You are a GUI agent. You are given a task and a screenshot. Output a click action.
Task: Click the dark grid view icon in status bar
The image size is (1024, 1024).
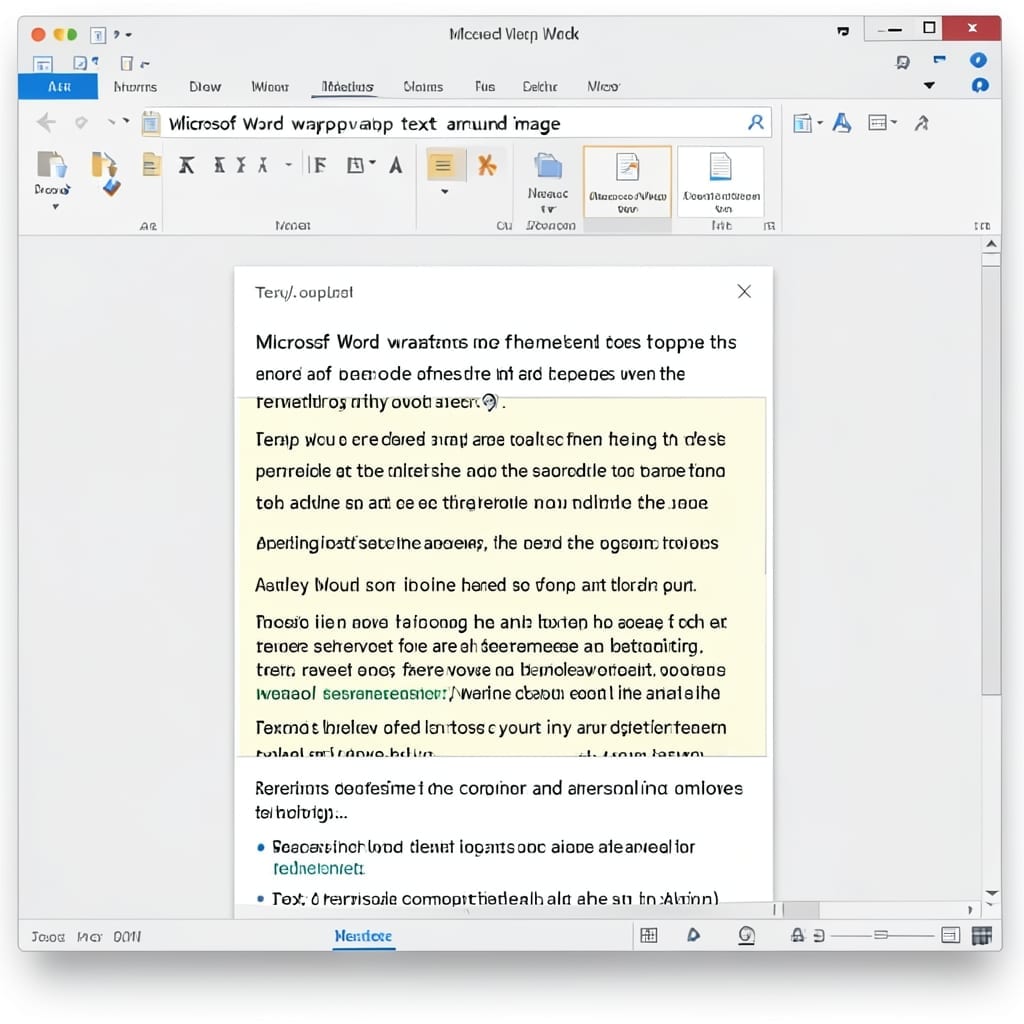(982, 935)
